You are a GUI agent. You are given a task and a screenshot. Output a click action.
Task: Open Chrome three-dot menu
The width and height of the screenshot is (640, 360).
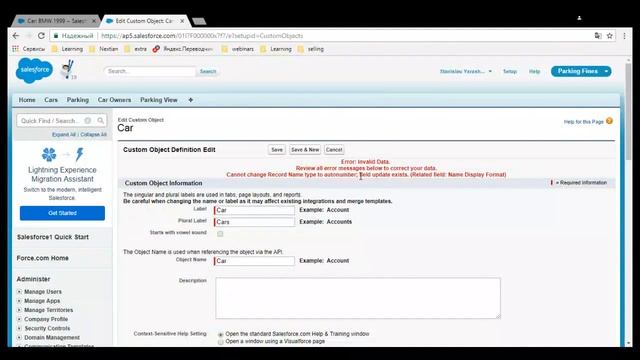624,36
